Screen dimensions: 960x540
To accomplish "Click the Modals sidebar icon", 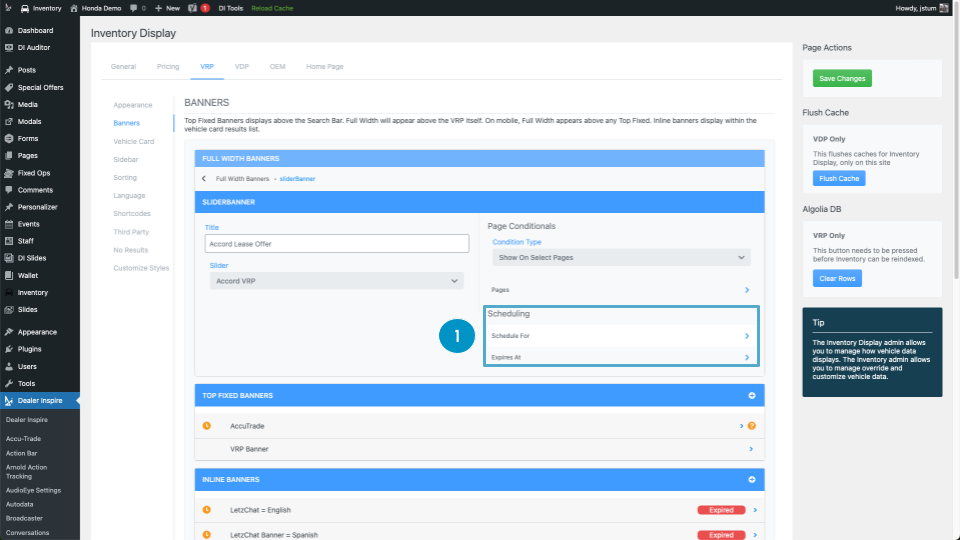I will coord(9,122).
